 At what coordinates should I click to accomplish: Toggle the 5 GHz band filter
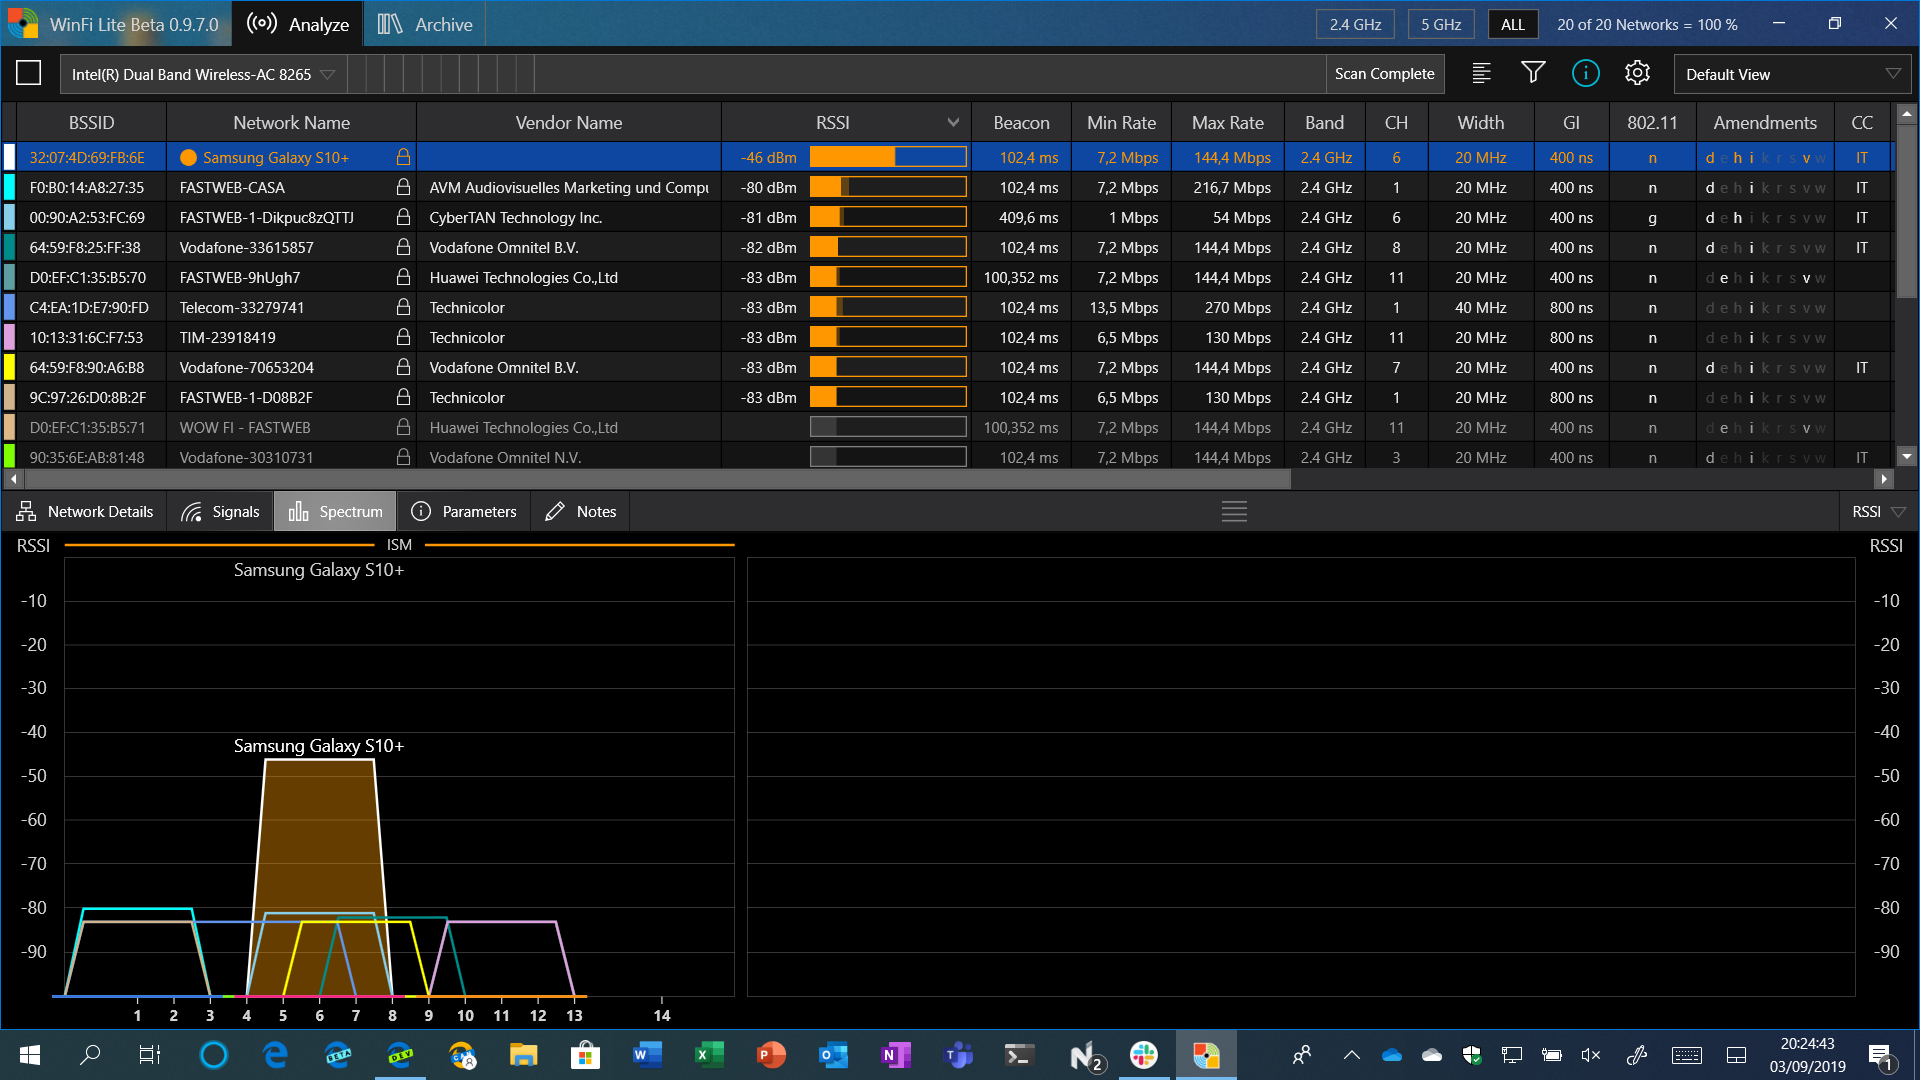pos(1441,24)
